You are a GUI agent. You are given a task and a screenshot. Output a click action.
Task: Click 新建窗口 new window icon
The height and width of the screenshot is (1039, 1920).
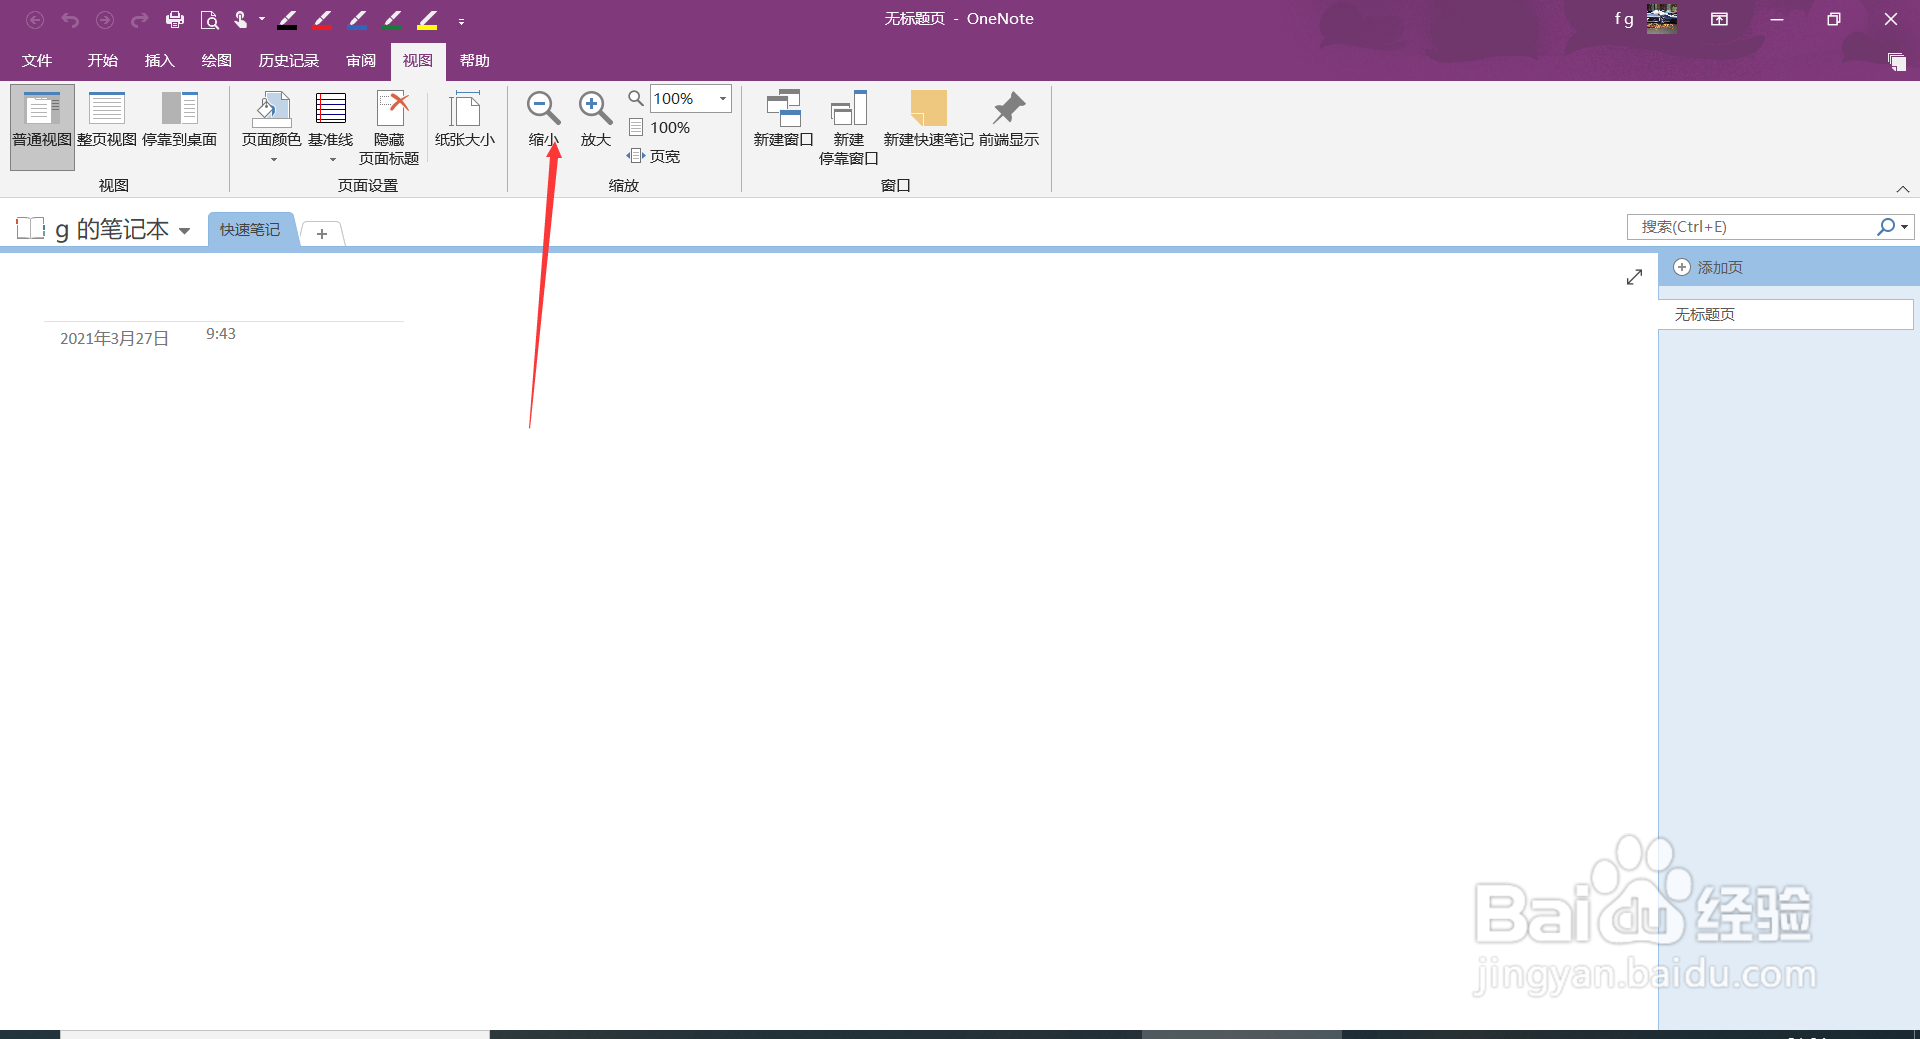click(x=784, y=120)
